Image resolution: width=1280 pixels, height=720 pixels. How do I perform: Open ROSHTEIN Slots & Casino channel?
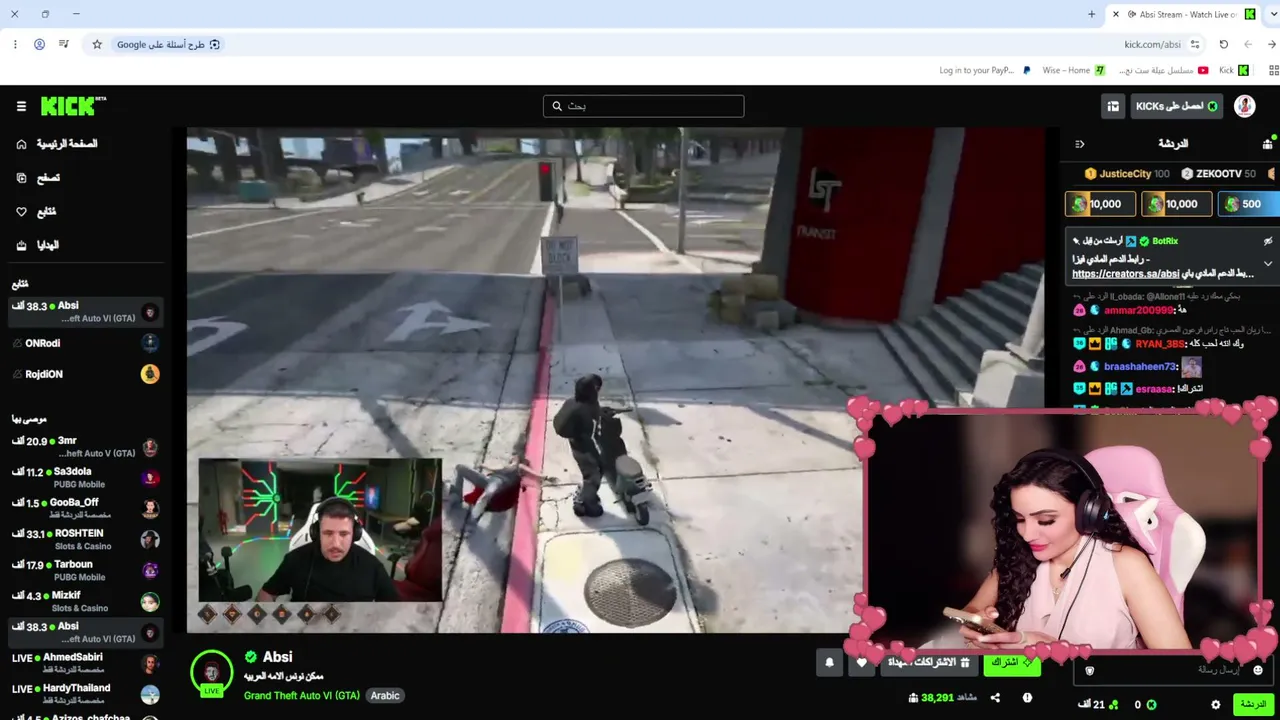pos(84,540)
